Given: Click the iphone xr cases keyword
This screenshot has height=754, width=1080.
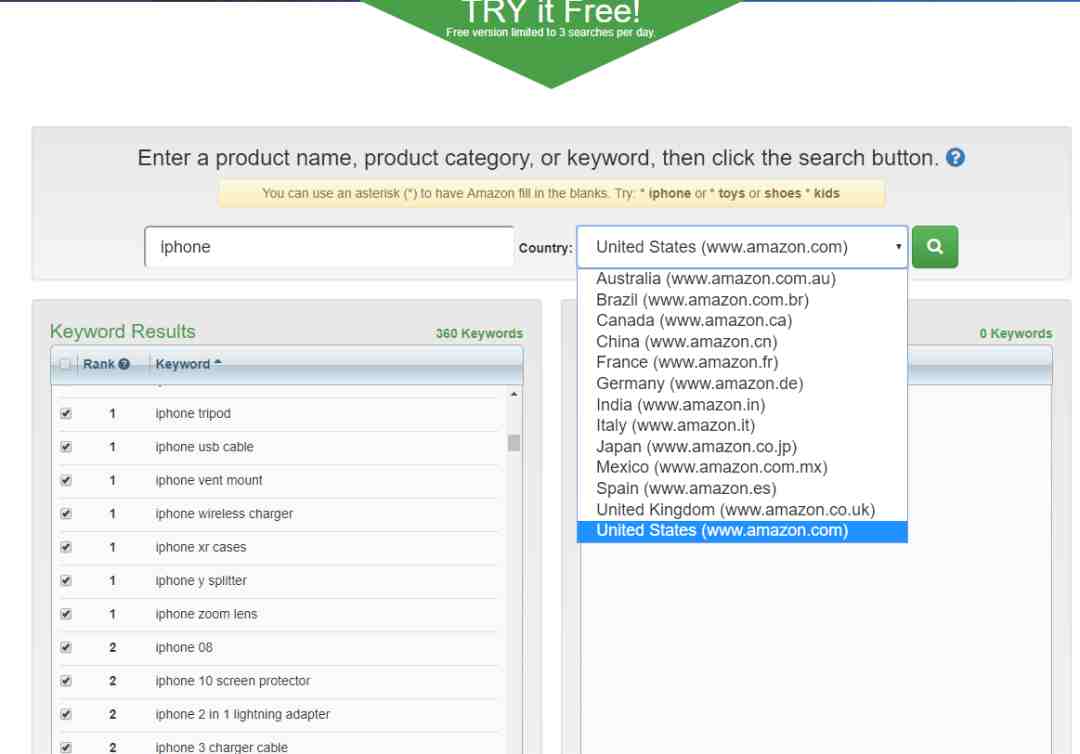Looking at the screenshot, I should 201,548.
